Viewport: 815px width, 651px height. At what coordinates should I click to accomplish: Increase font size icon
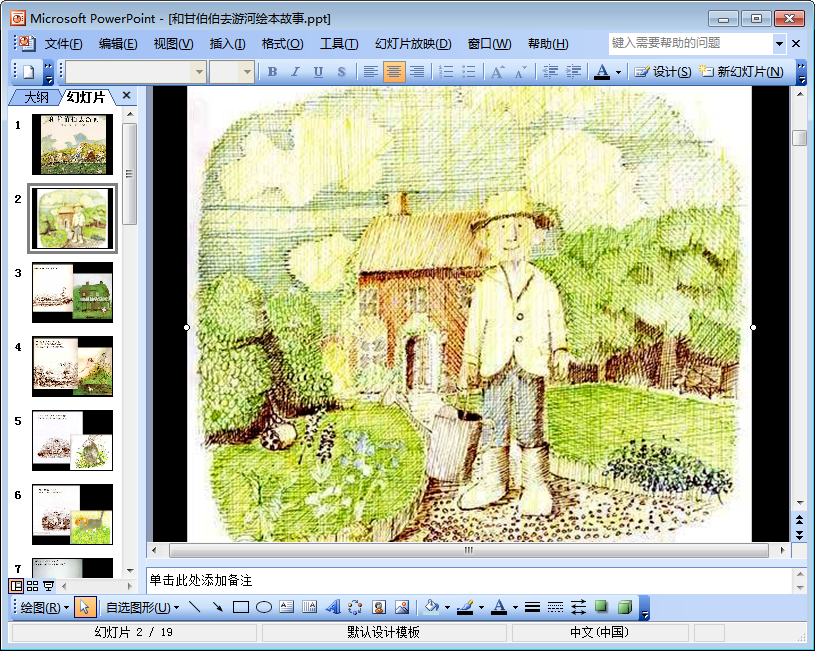497,72
